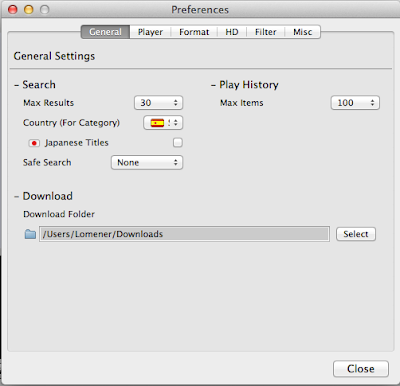This screenshot has height=386, width=400.
Task: Open the Format tab
Action: [x=194, y=32]
